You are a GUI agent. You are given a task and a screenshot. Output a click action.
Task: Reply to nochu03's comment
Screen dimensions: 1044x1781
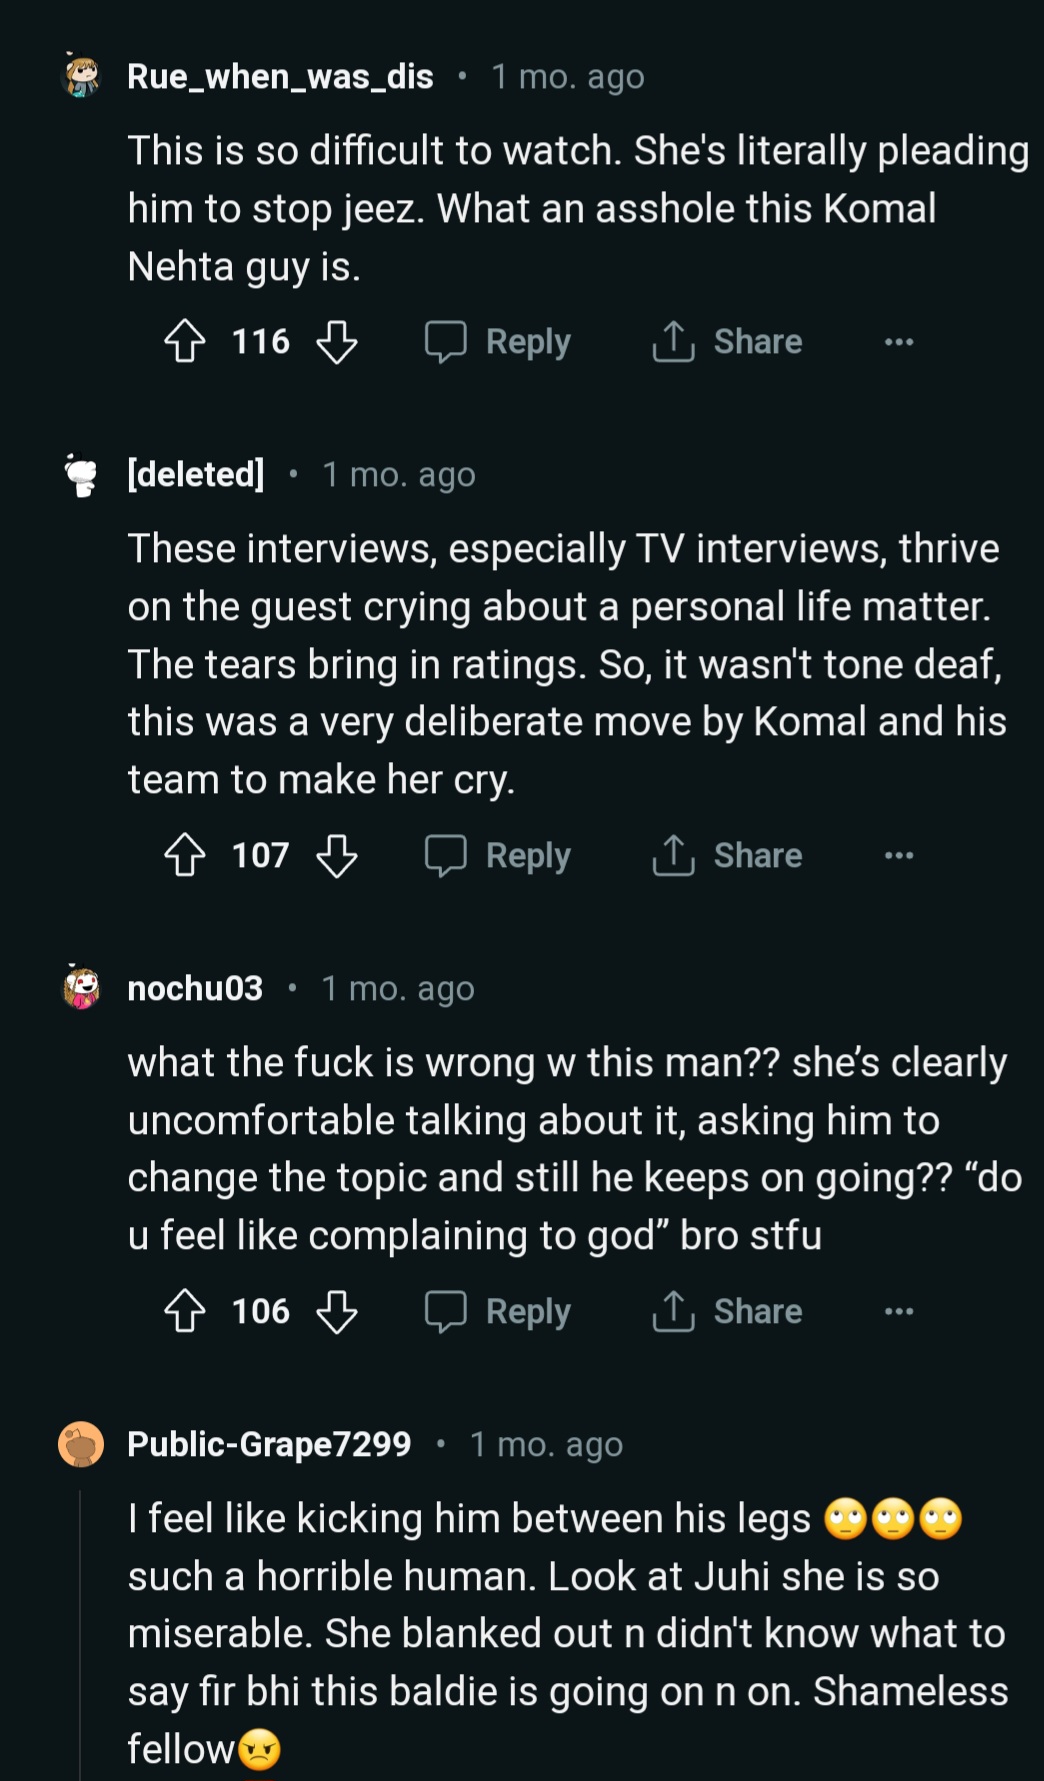coord(498,1312)
